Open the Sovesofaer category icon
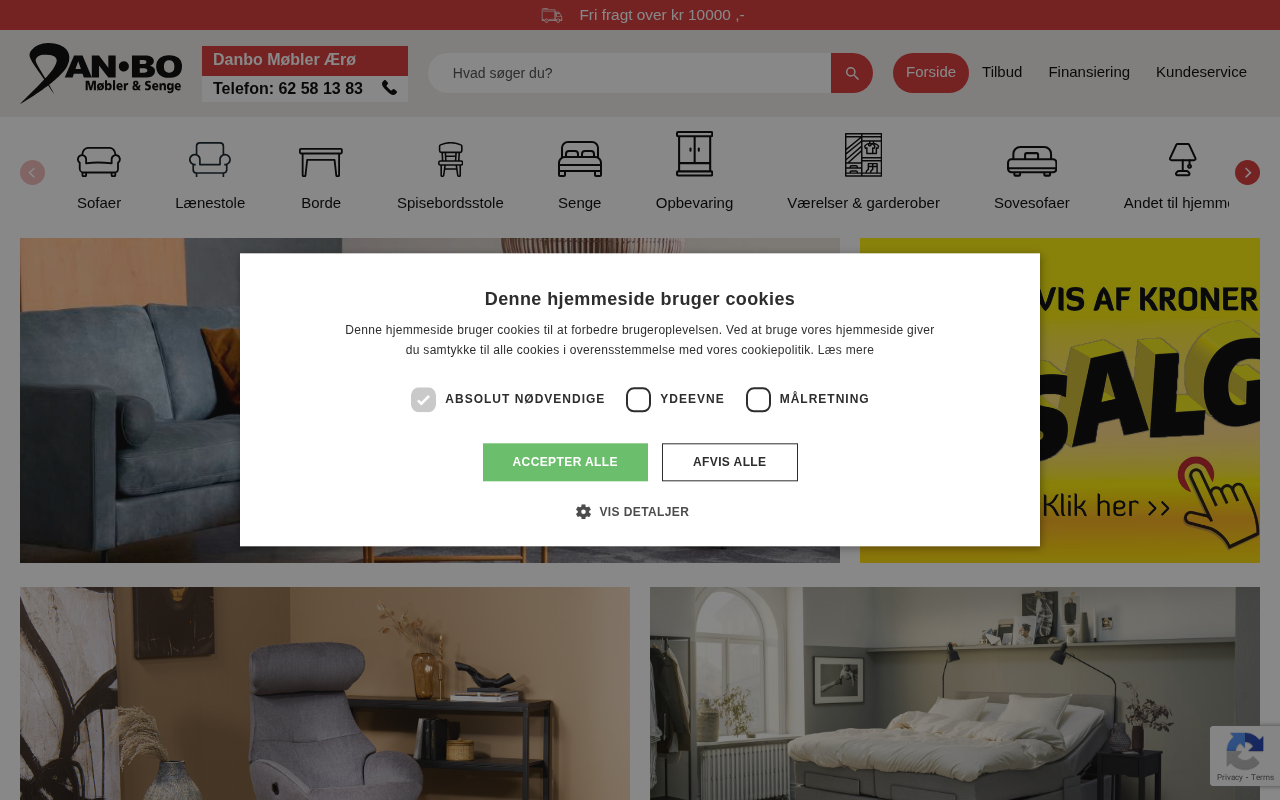Screen dimensions: 1280x800 [1032, 161]
